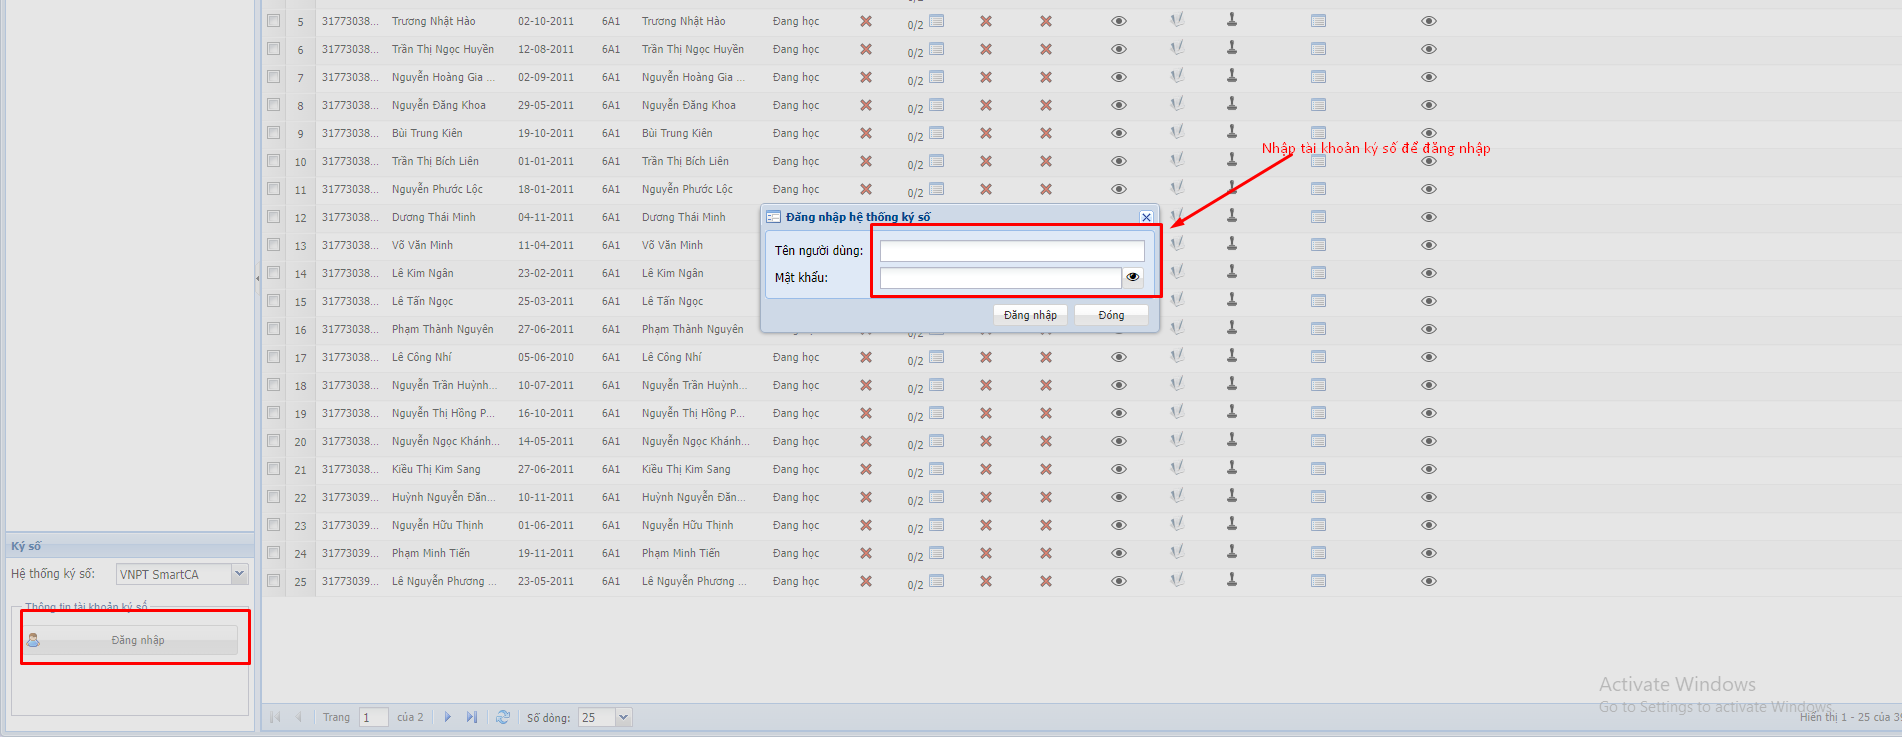Click the signature pen icon in row 18
Screen dimensions: 1902x737
1177,384
